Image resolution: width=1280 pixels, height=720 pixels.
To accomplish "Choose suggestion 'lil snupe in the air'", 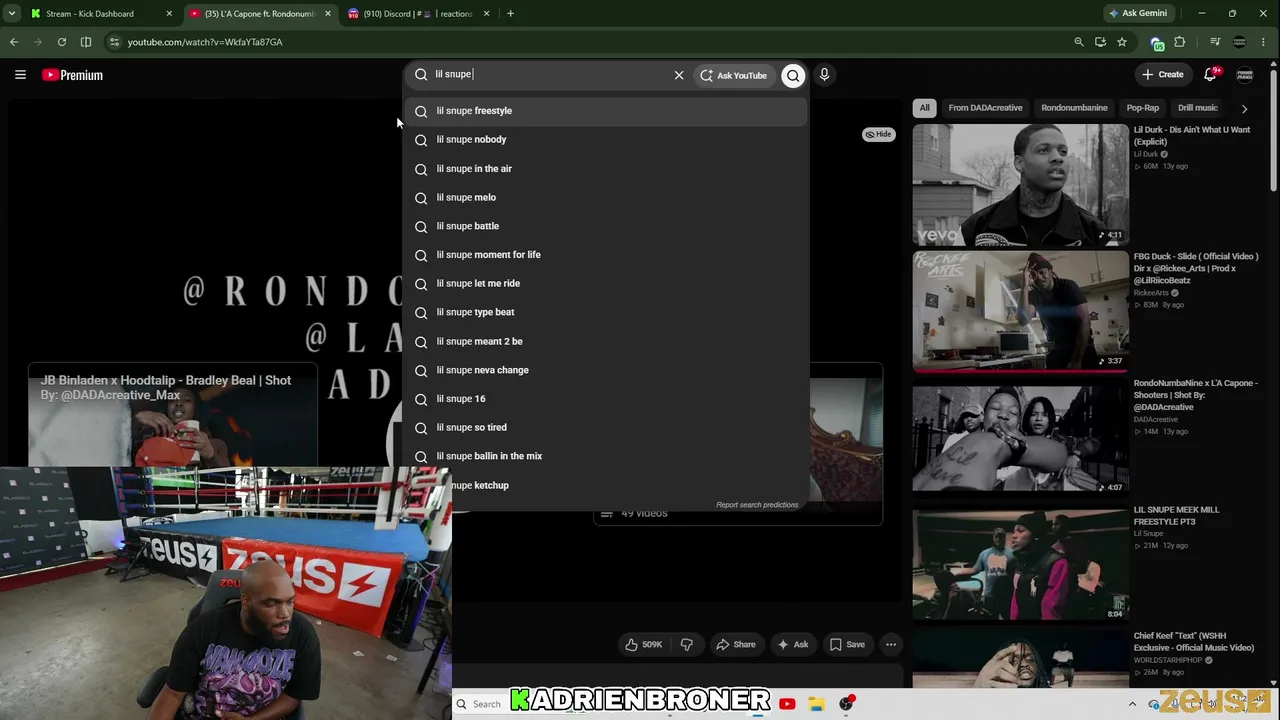I will [605, 169].
